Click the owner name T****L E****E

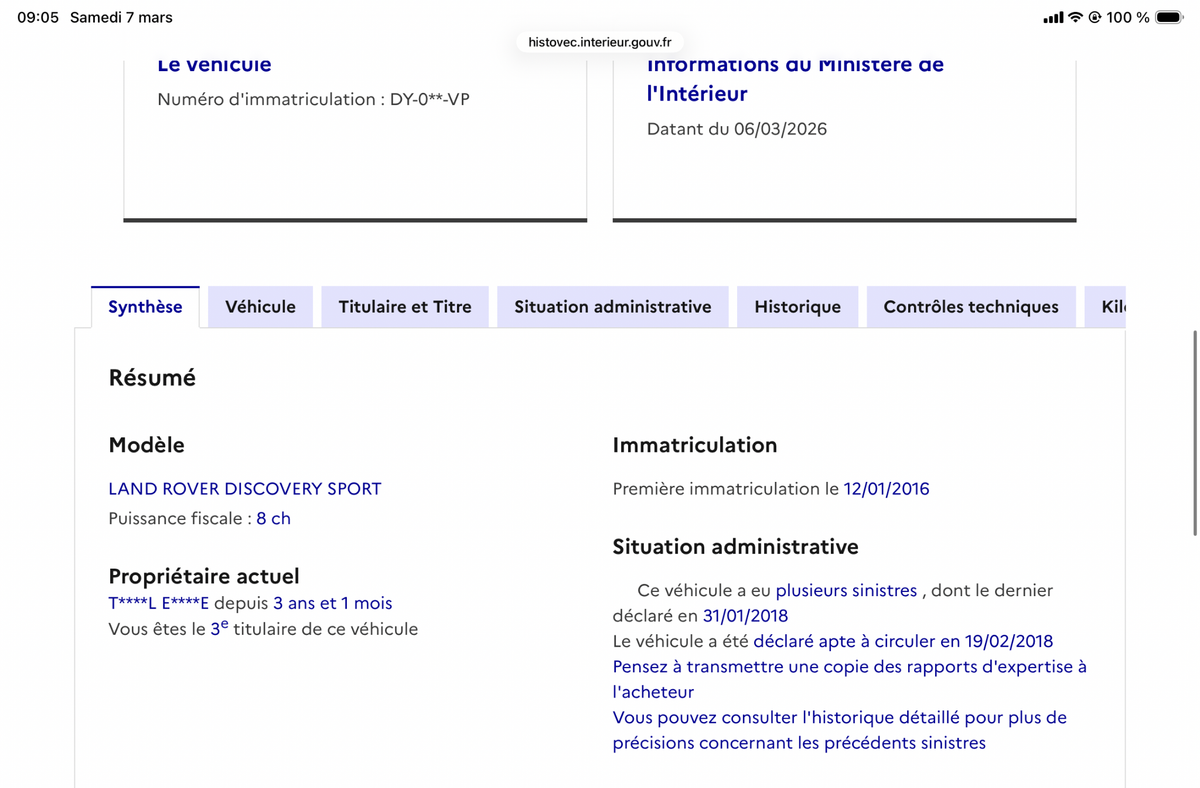coord(159,603)
